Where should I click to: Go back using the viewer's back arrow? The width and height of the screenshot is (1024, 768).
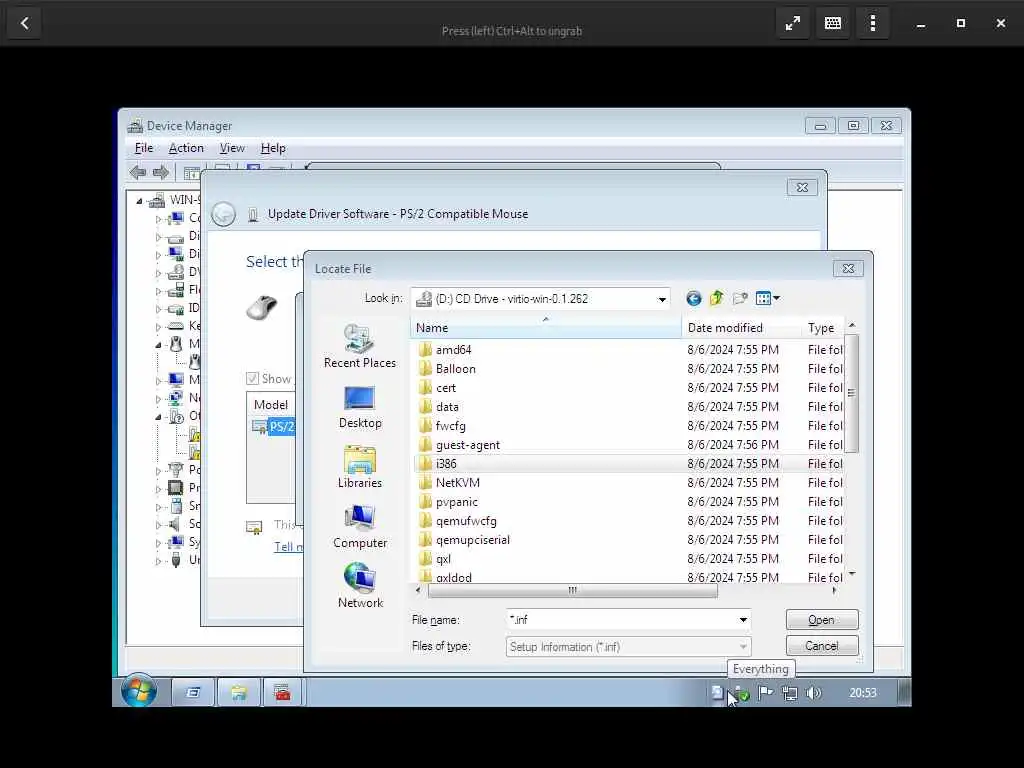tap(25, 24)
